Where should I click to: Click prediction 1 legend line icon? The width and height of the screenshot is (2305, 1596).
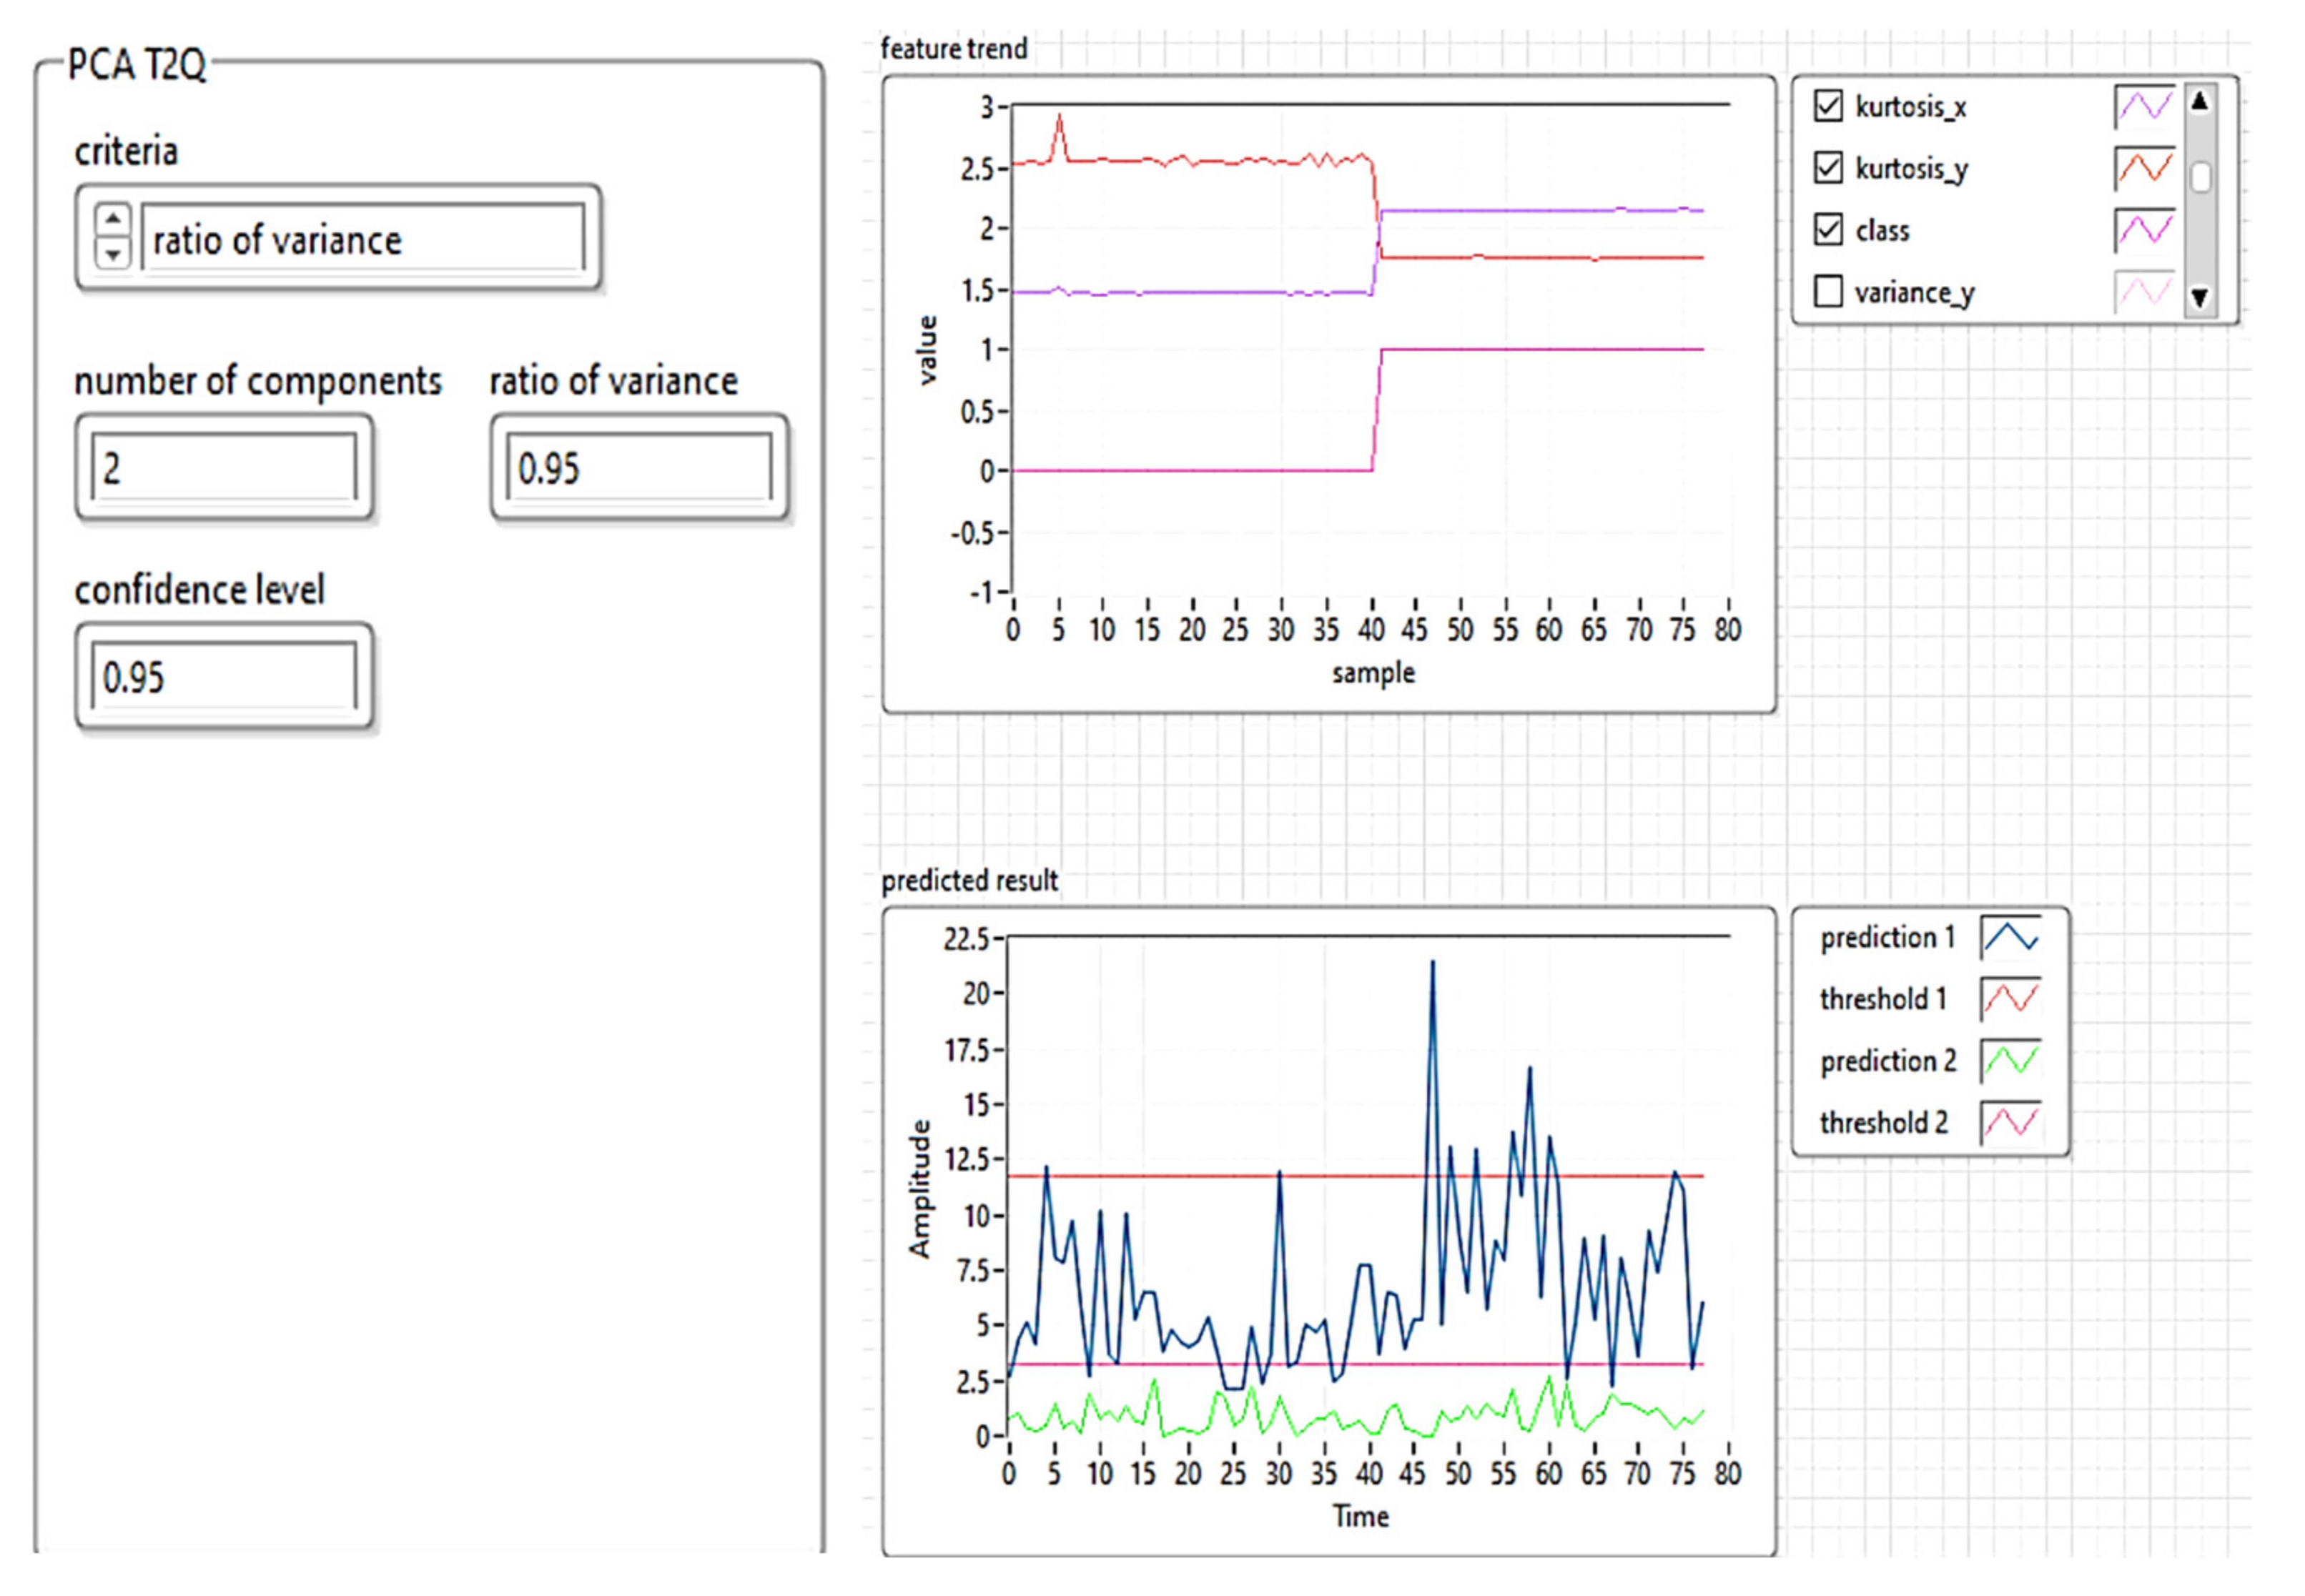(2011, 937)
